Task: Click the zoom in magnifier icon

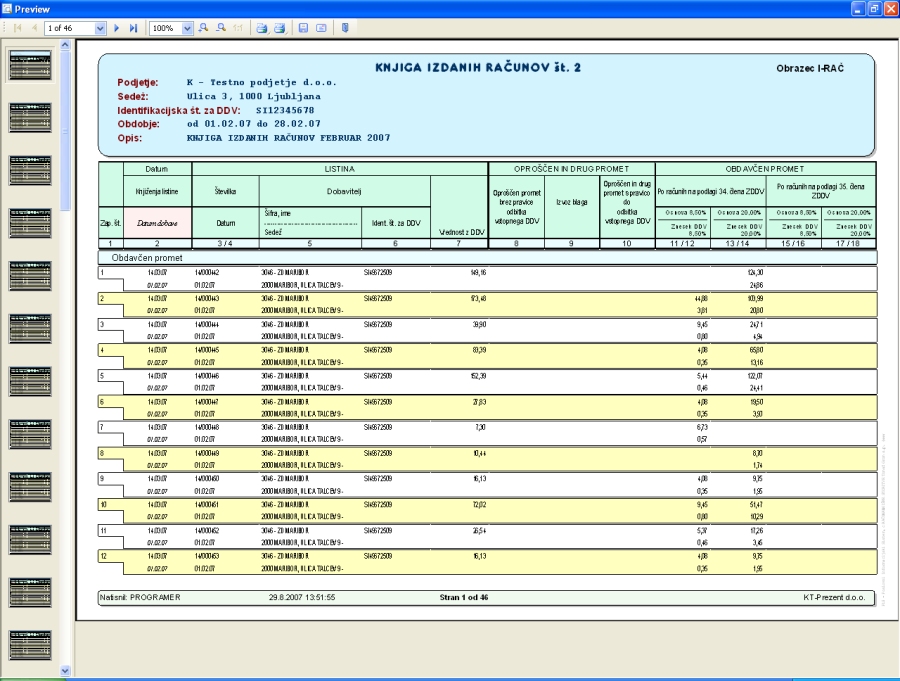Action: pos(204,28)
